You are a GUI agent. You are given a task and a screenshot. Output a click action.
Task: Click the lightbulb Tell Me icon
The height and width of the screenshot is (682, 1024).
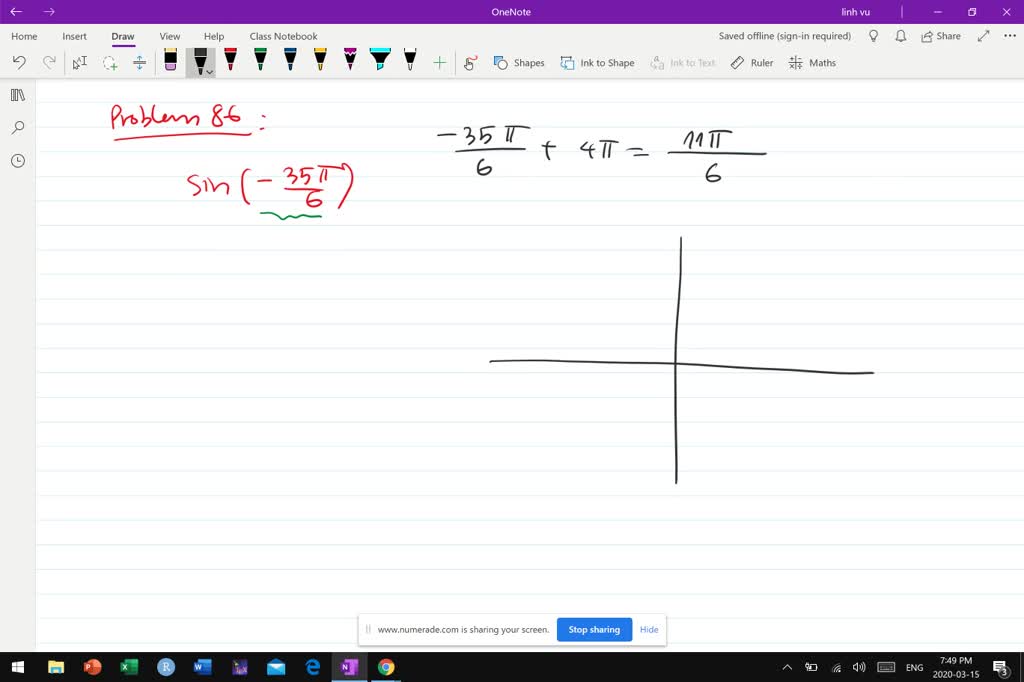tap(873, 36)
